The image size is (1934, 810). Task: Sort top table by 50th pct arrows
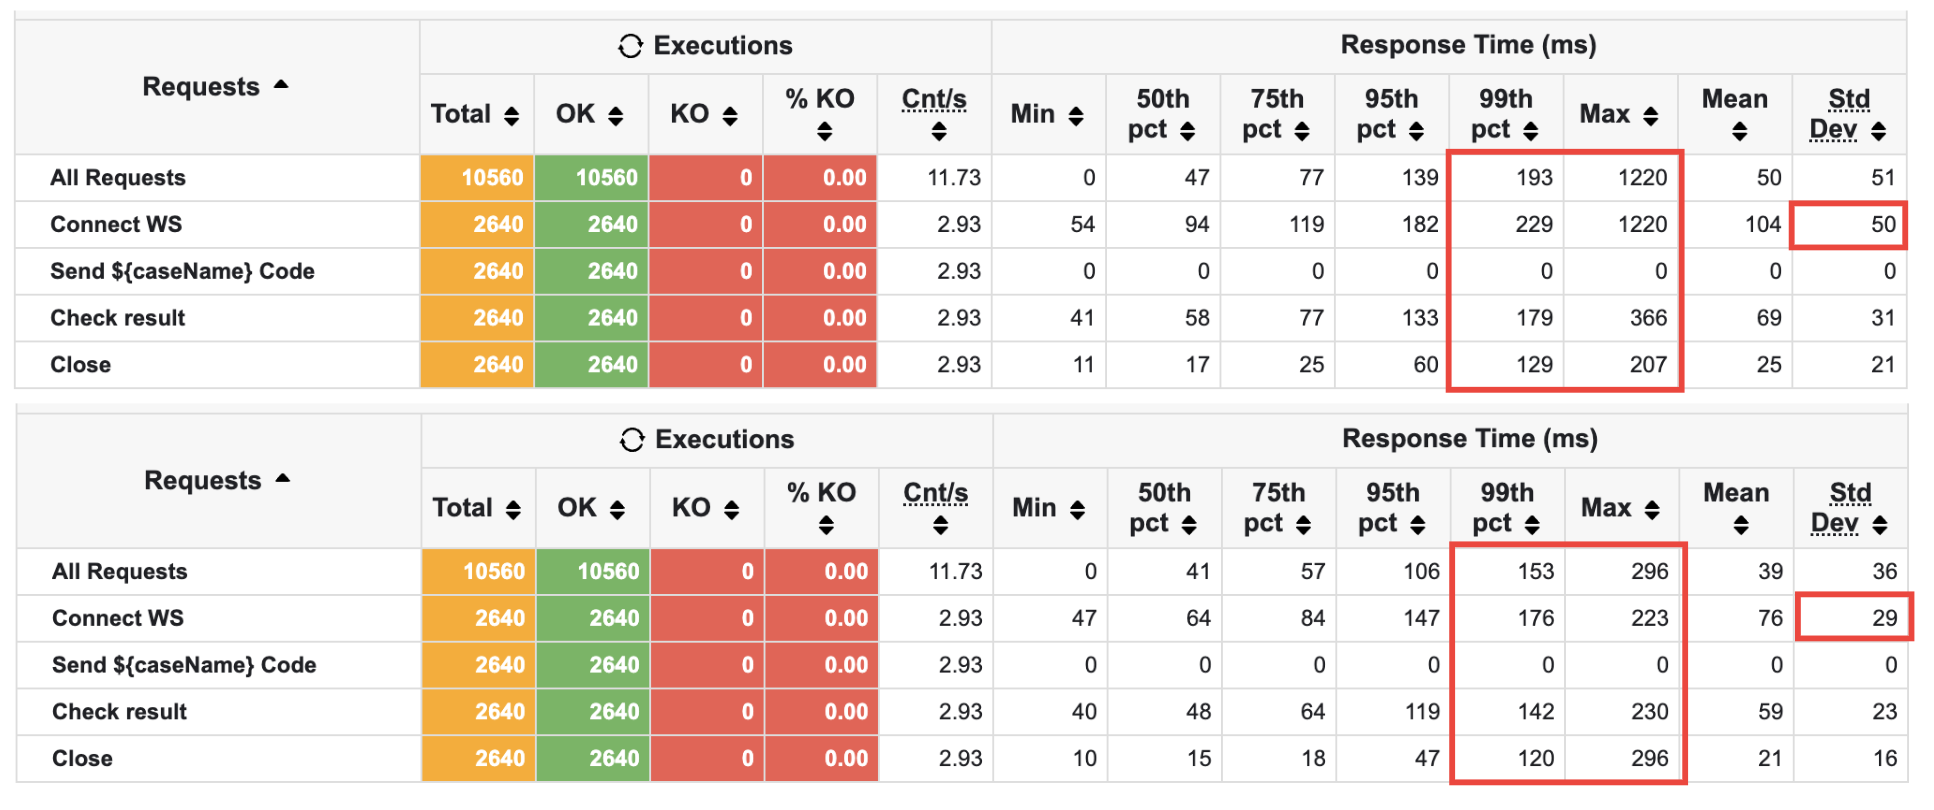(1188, 131)
